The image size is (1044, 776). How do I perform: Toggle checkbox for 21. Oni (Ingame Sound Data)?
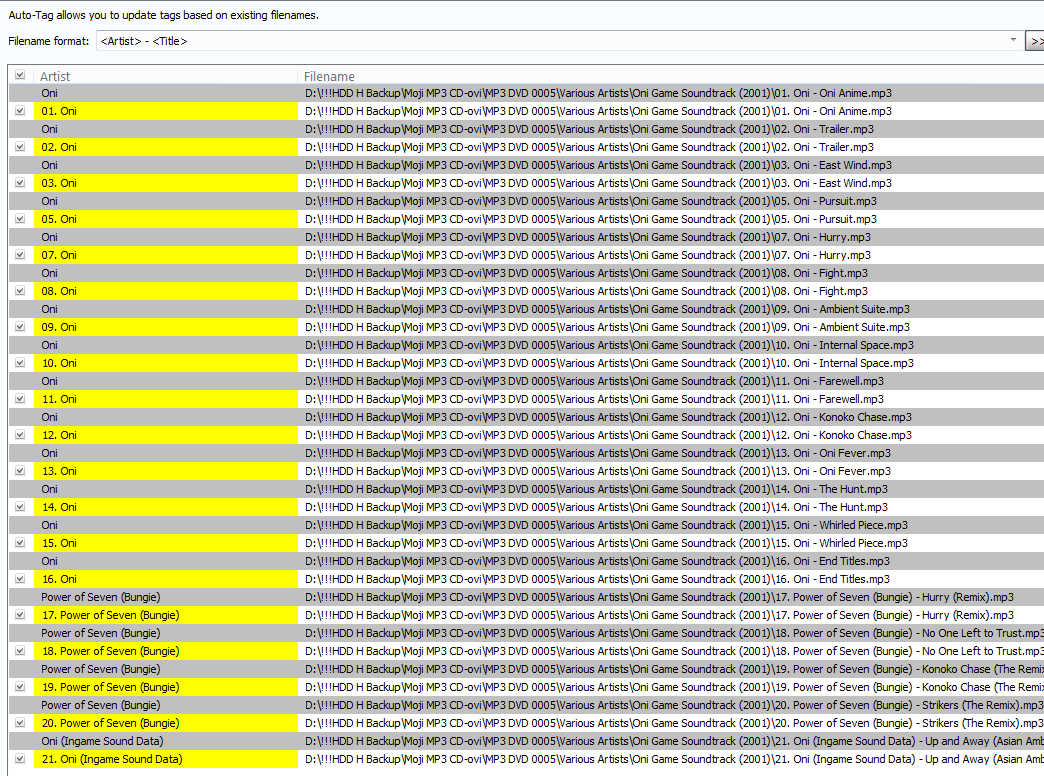(20, 759)
